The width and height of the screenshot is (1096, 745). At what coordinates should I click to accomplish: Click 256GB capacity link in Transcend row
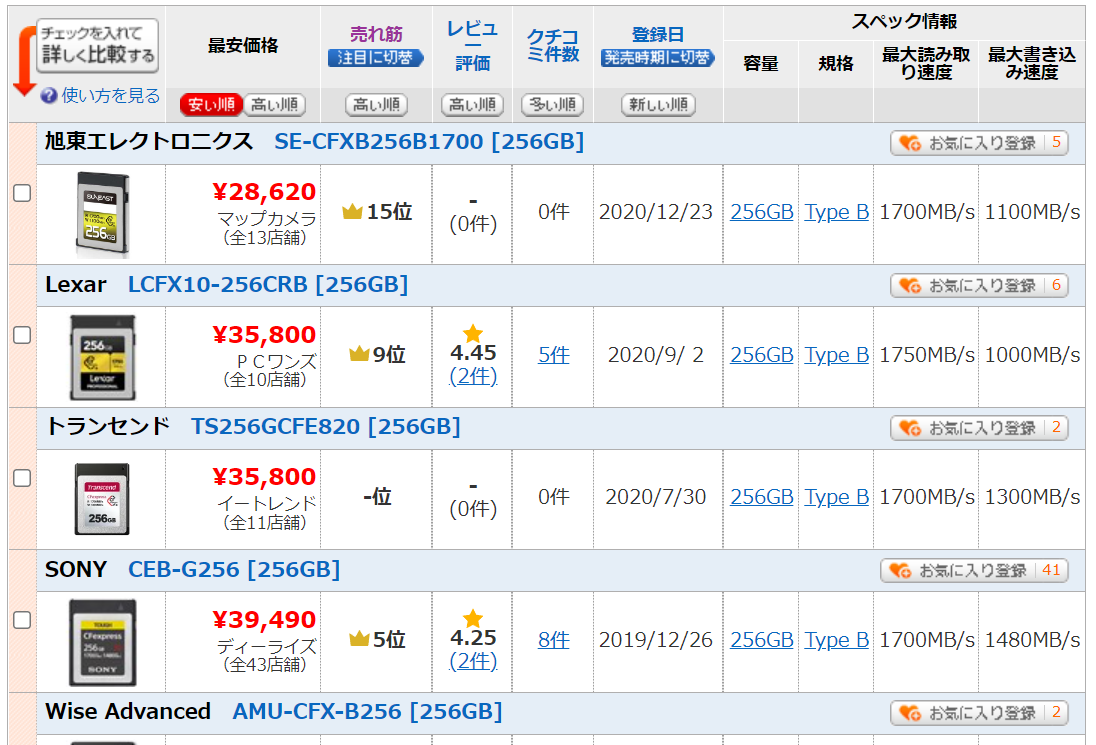click(762, 497)
